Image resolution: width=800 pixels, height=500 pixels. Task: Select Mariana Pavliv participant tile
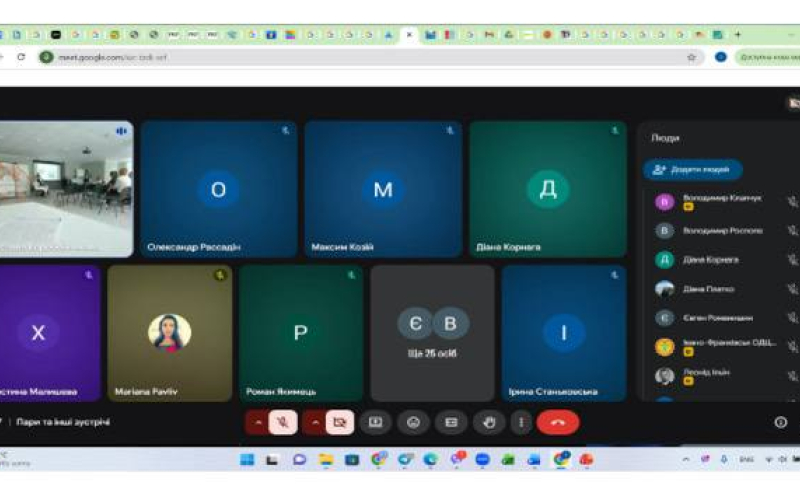click(169, 333)
